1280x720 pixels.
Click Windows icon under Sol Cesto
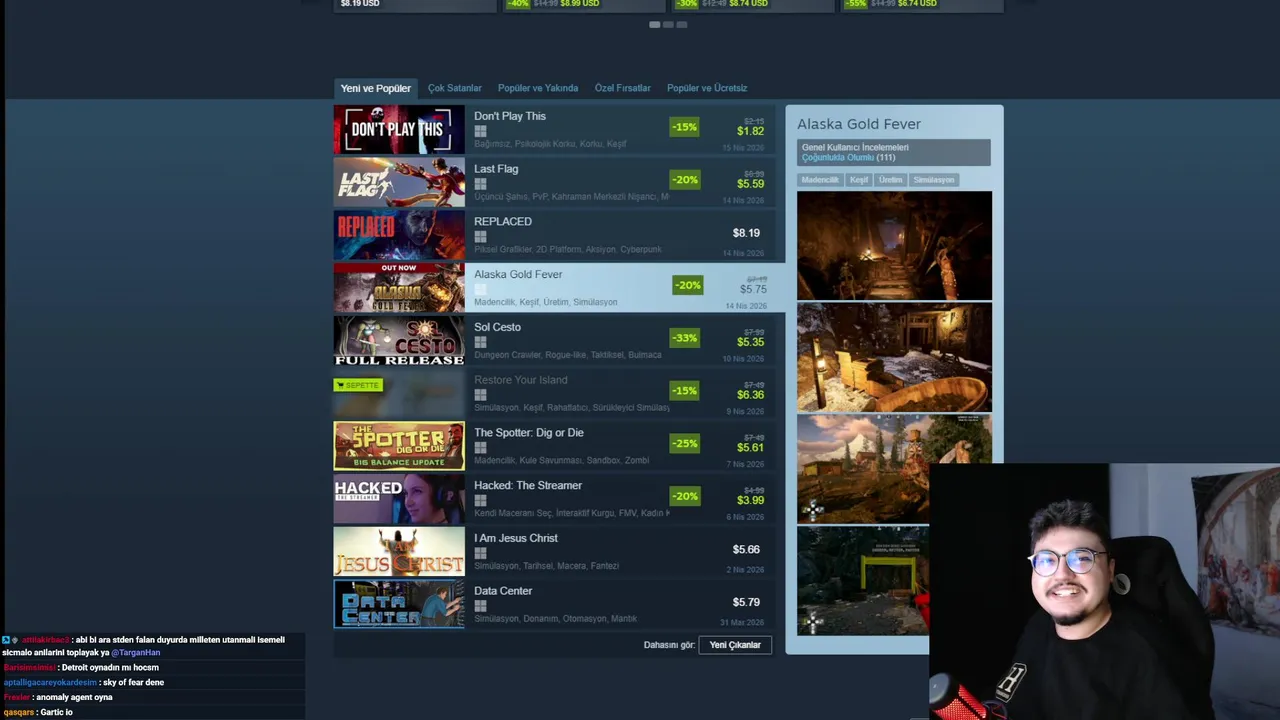click(480, 342)
